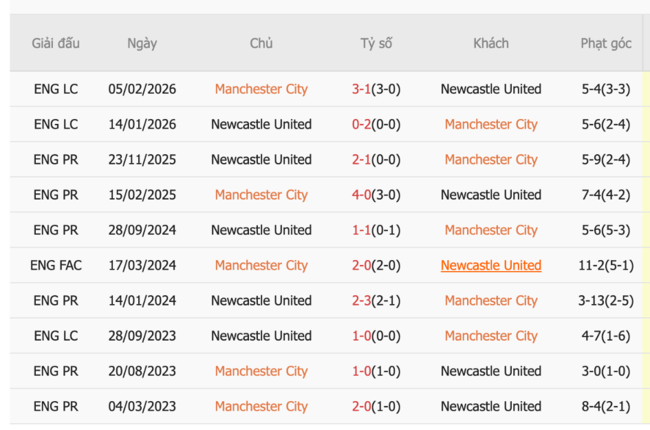Click the corner stat 3-13(2-5)
The width and height of the screenshot is (650, 430).
click(x=606, y=300)
